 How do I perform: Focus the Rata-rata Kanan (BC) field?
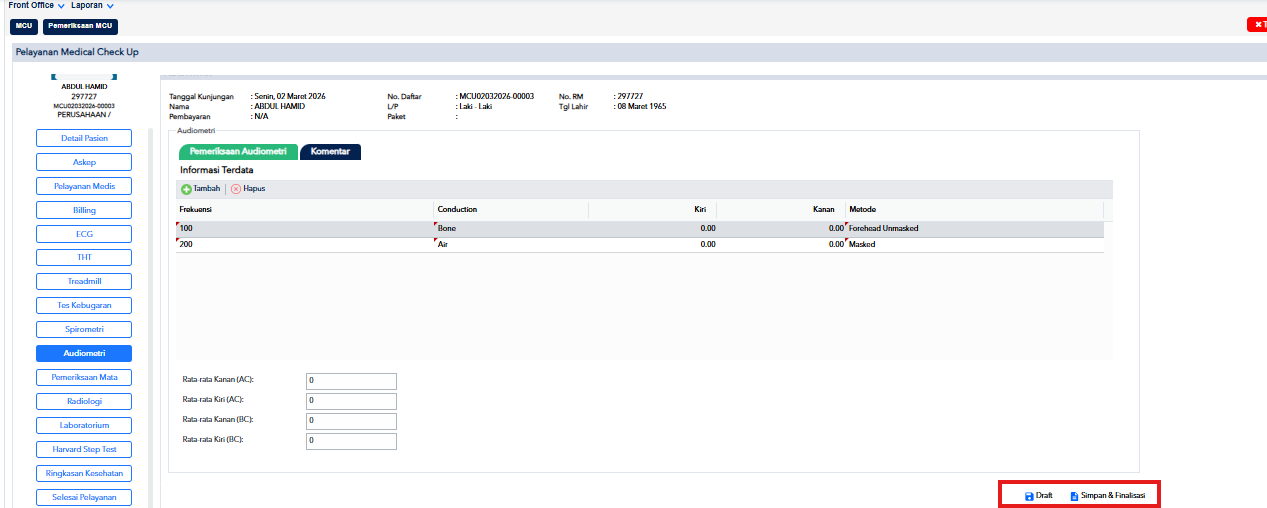point(351,421)
